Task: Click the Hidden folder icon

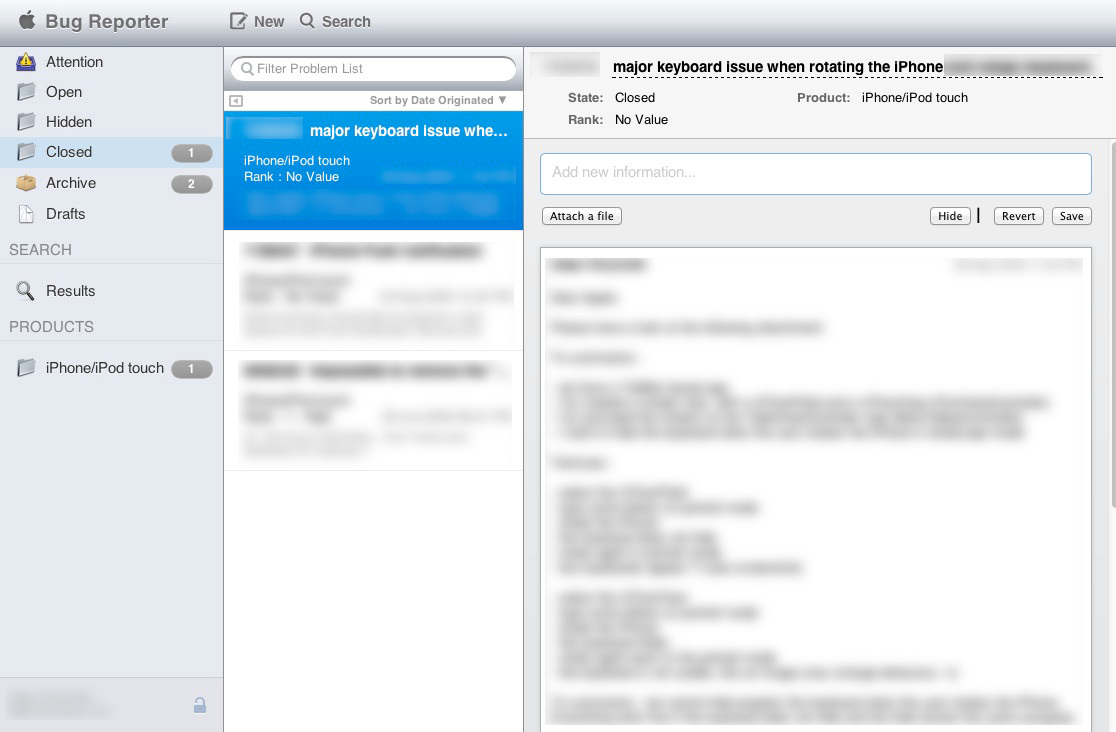Action: (26, 122)
